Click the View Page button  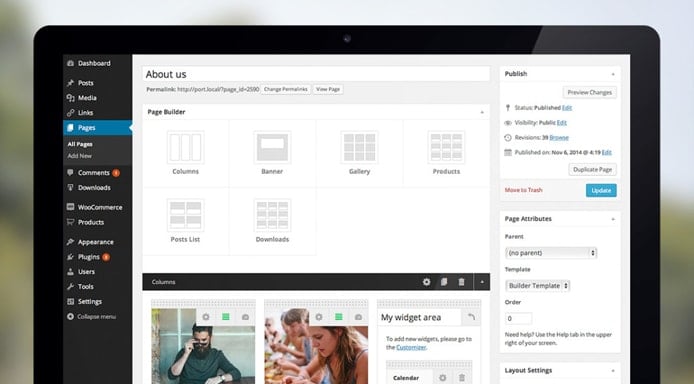pyautogui.click(x=328, y=89)
